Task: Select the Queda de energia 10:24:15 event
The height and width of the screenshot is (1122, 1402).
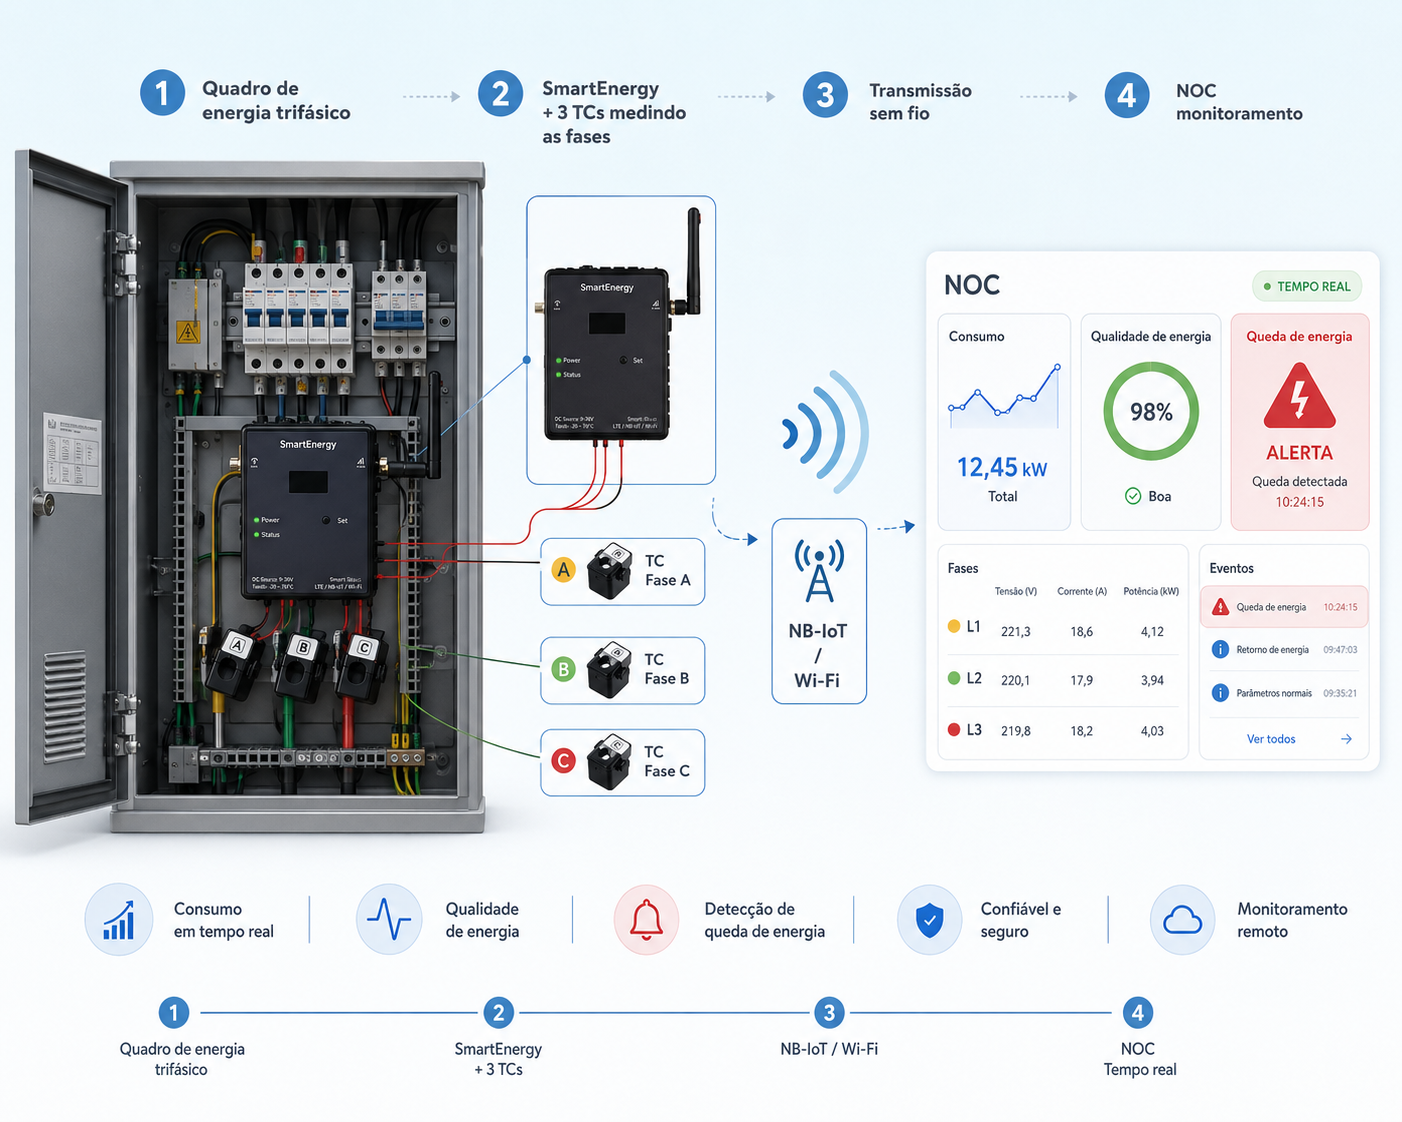Action: (x=1284, y=607)
